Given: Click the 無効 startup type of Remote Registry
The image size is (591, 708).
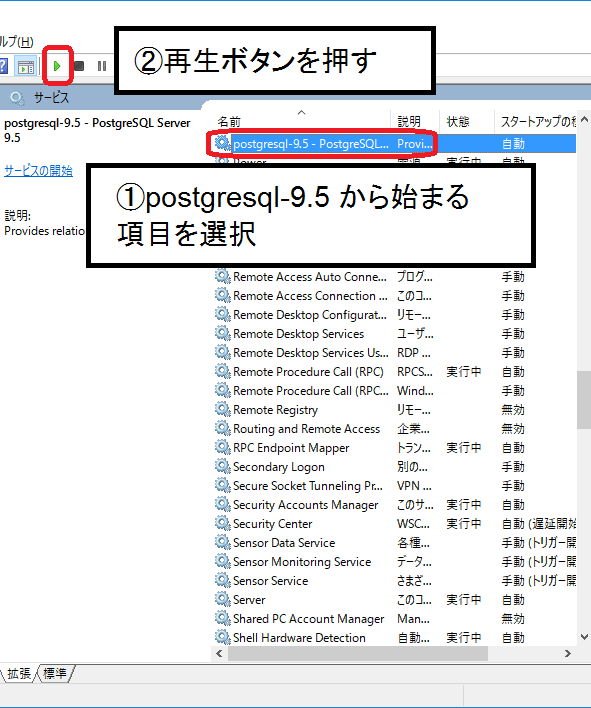Looking at the screenshot, I should pyautogui.click(x=513, y=410).
